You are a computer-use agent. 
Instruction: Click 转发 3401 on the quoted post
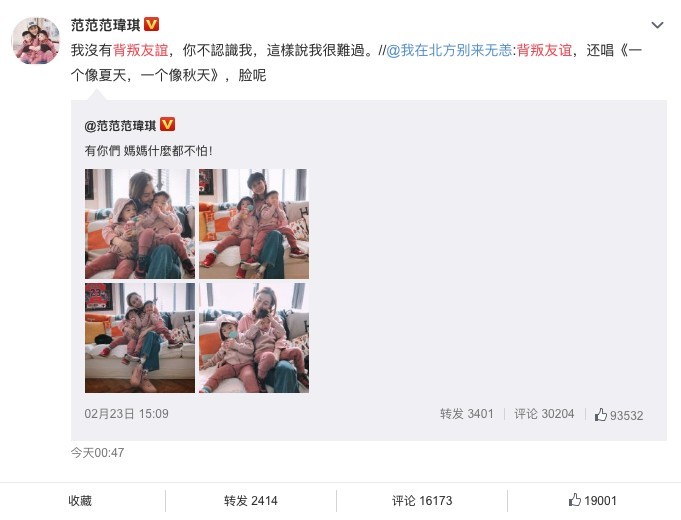(466, 414)
